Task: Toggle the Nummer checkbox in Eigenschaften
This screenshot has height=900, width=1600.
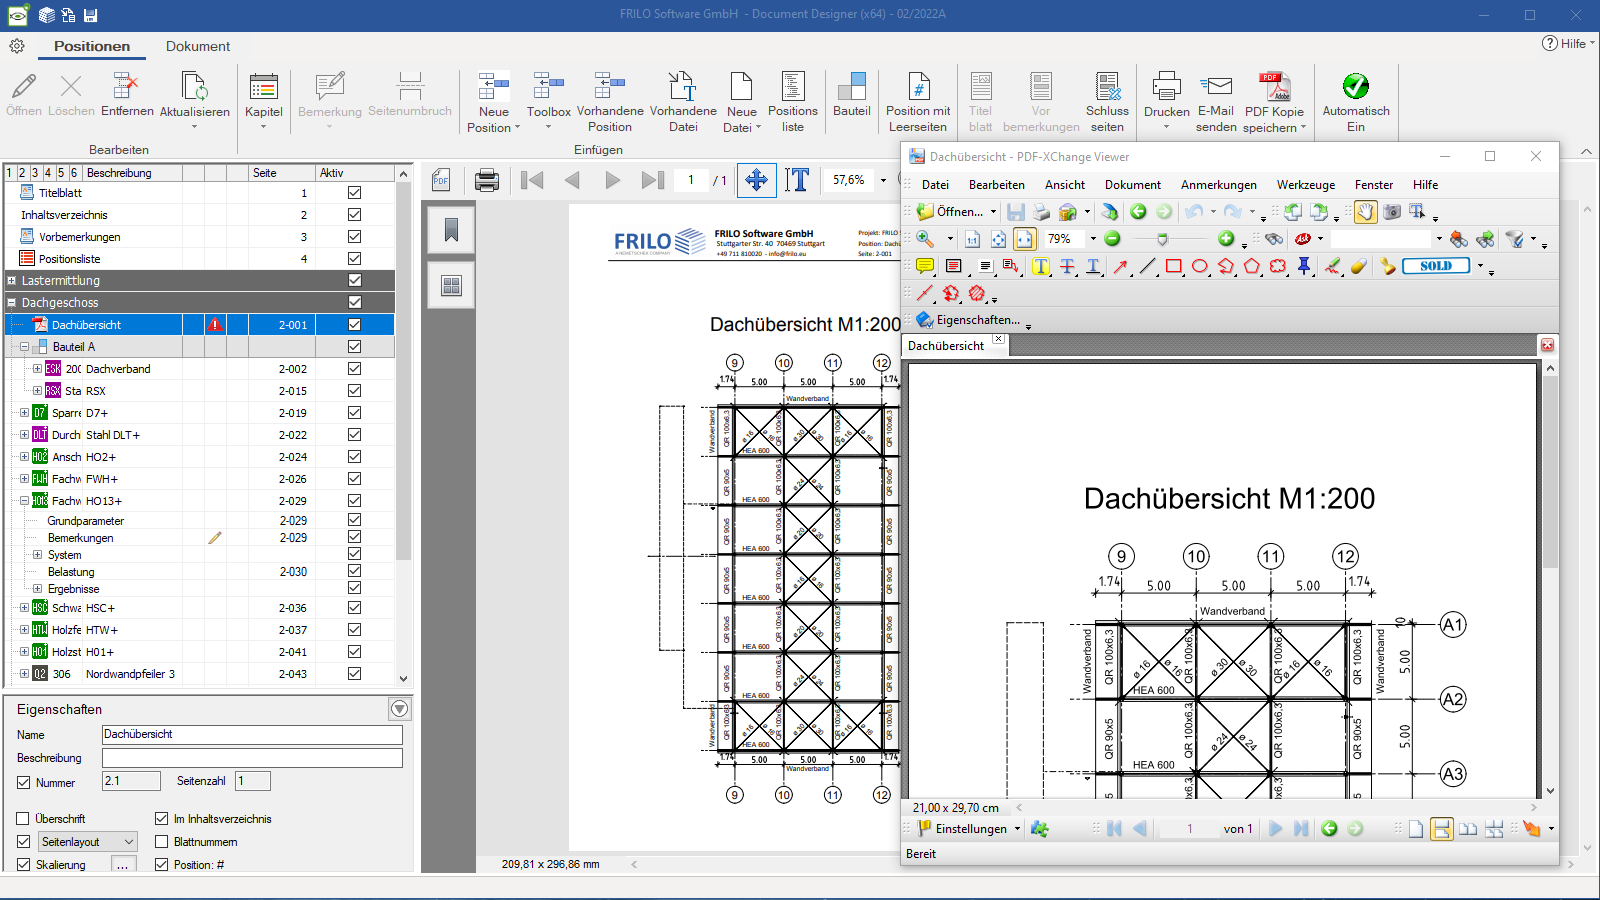Action: click(x=24, y=783)
